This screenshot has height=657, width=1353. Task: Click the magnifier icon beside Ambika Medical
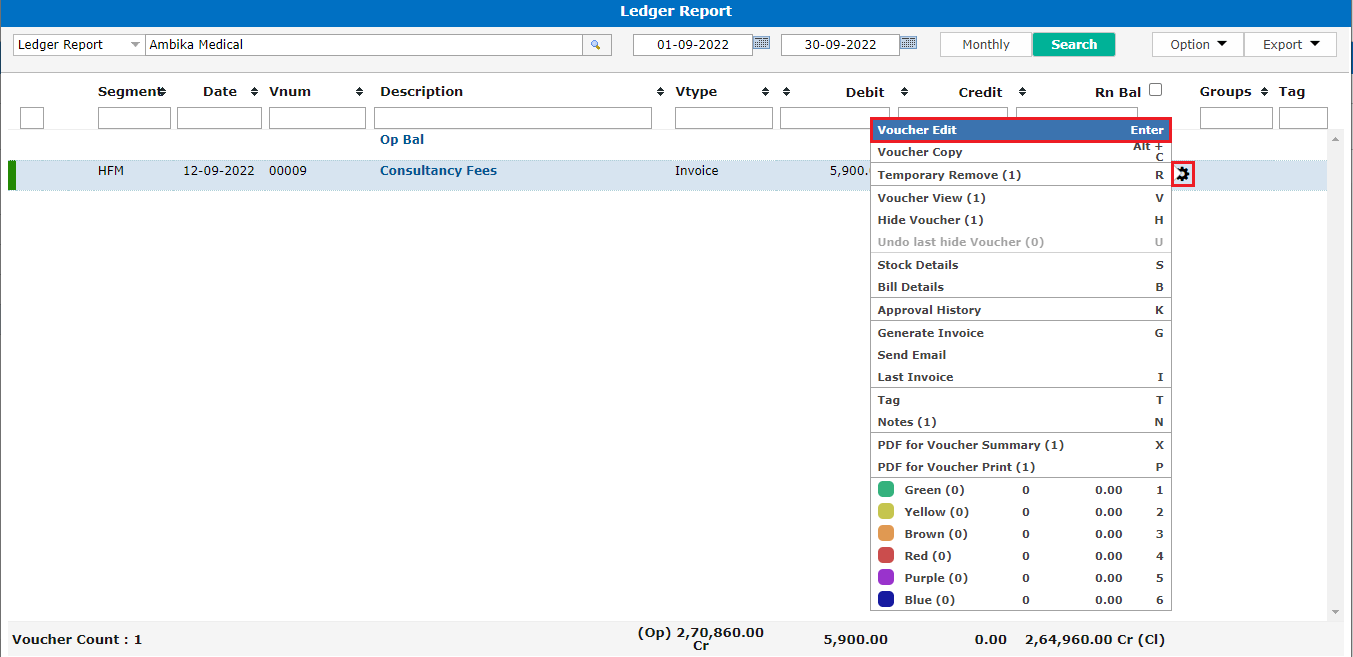click(x=596, y=45)
